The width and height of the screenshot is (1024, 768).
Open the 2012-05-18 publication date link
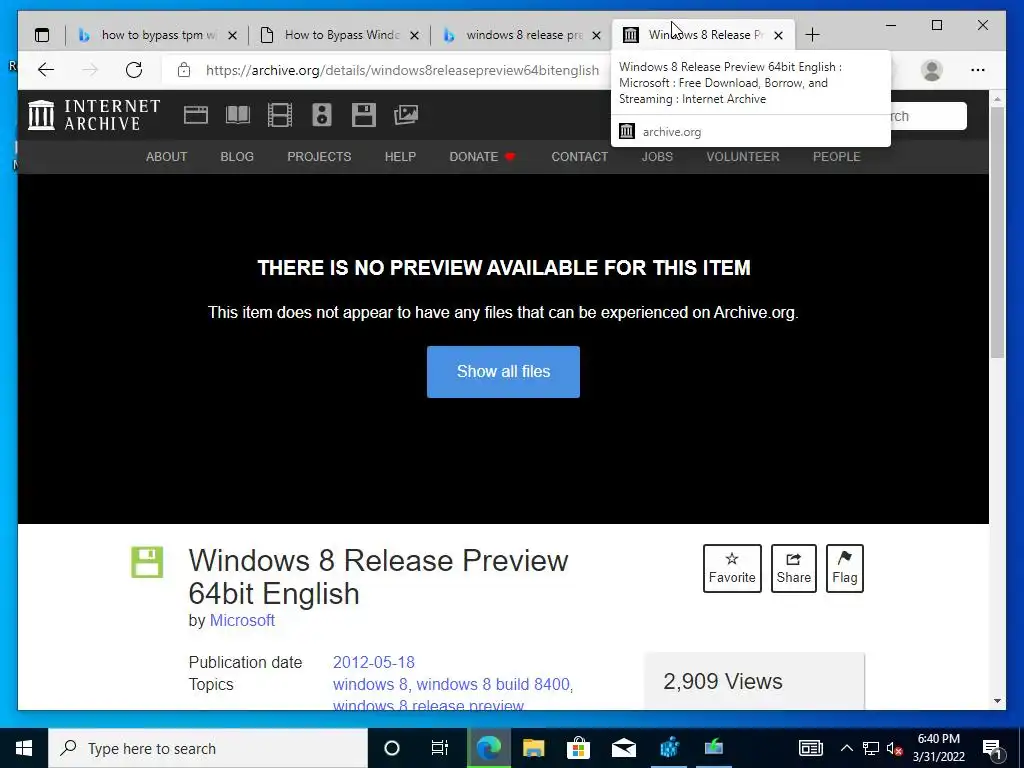(374, 662)
